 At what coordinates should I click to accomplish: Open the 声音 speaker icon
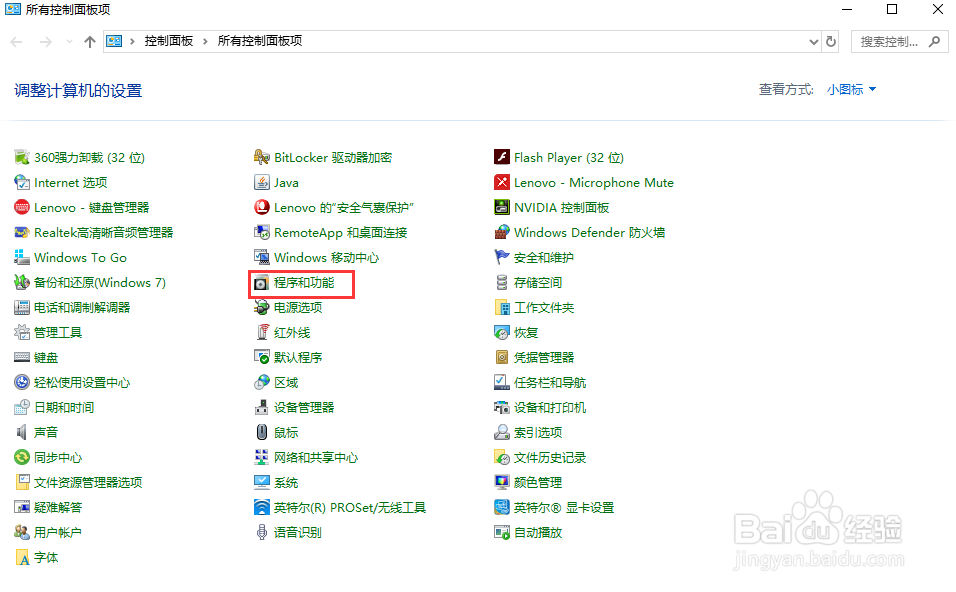(x=22, y=432)
